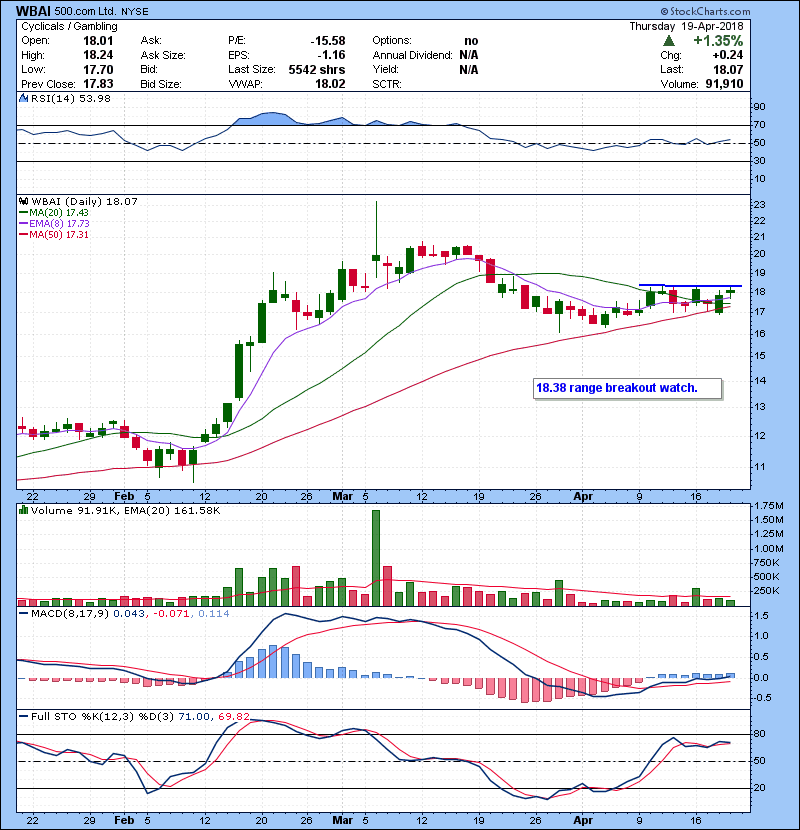Screen dimensions: 800x830
Task: Click the Last Size value 5542 shrs
Action: click(x=317, y=69)
